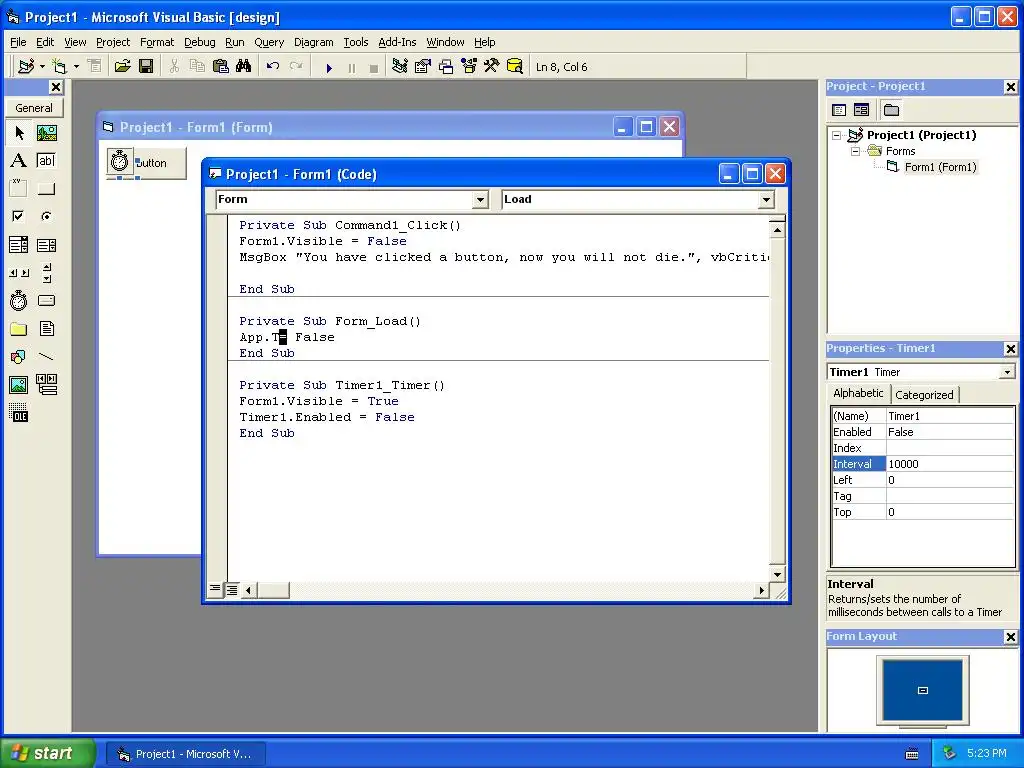Open Add Standard EXE Project dropdown arrow
The height and width of the screenshot is (768, 1024).
click(42, 67)
